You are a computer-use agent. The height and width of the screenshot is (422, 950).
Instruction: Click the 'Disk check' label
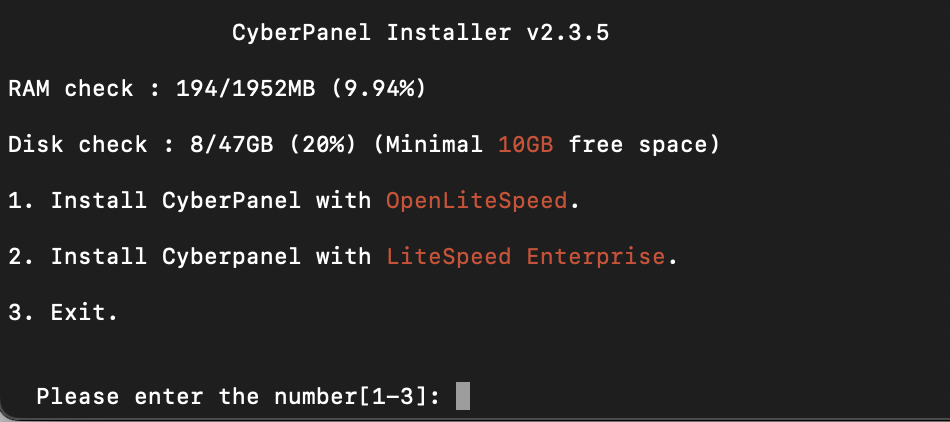pyautogui.click(x=78, y=145)
